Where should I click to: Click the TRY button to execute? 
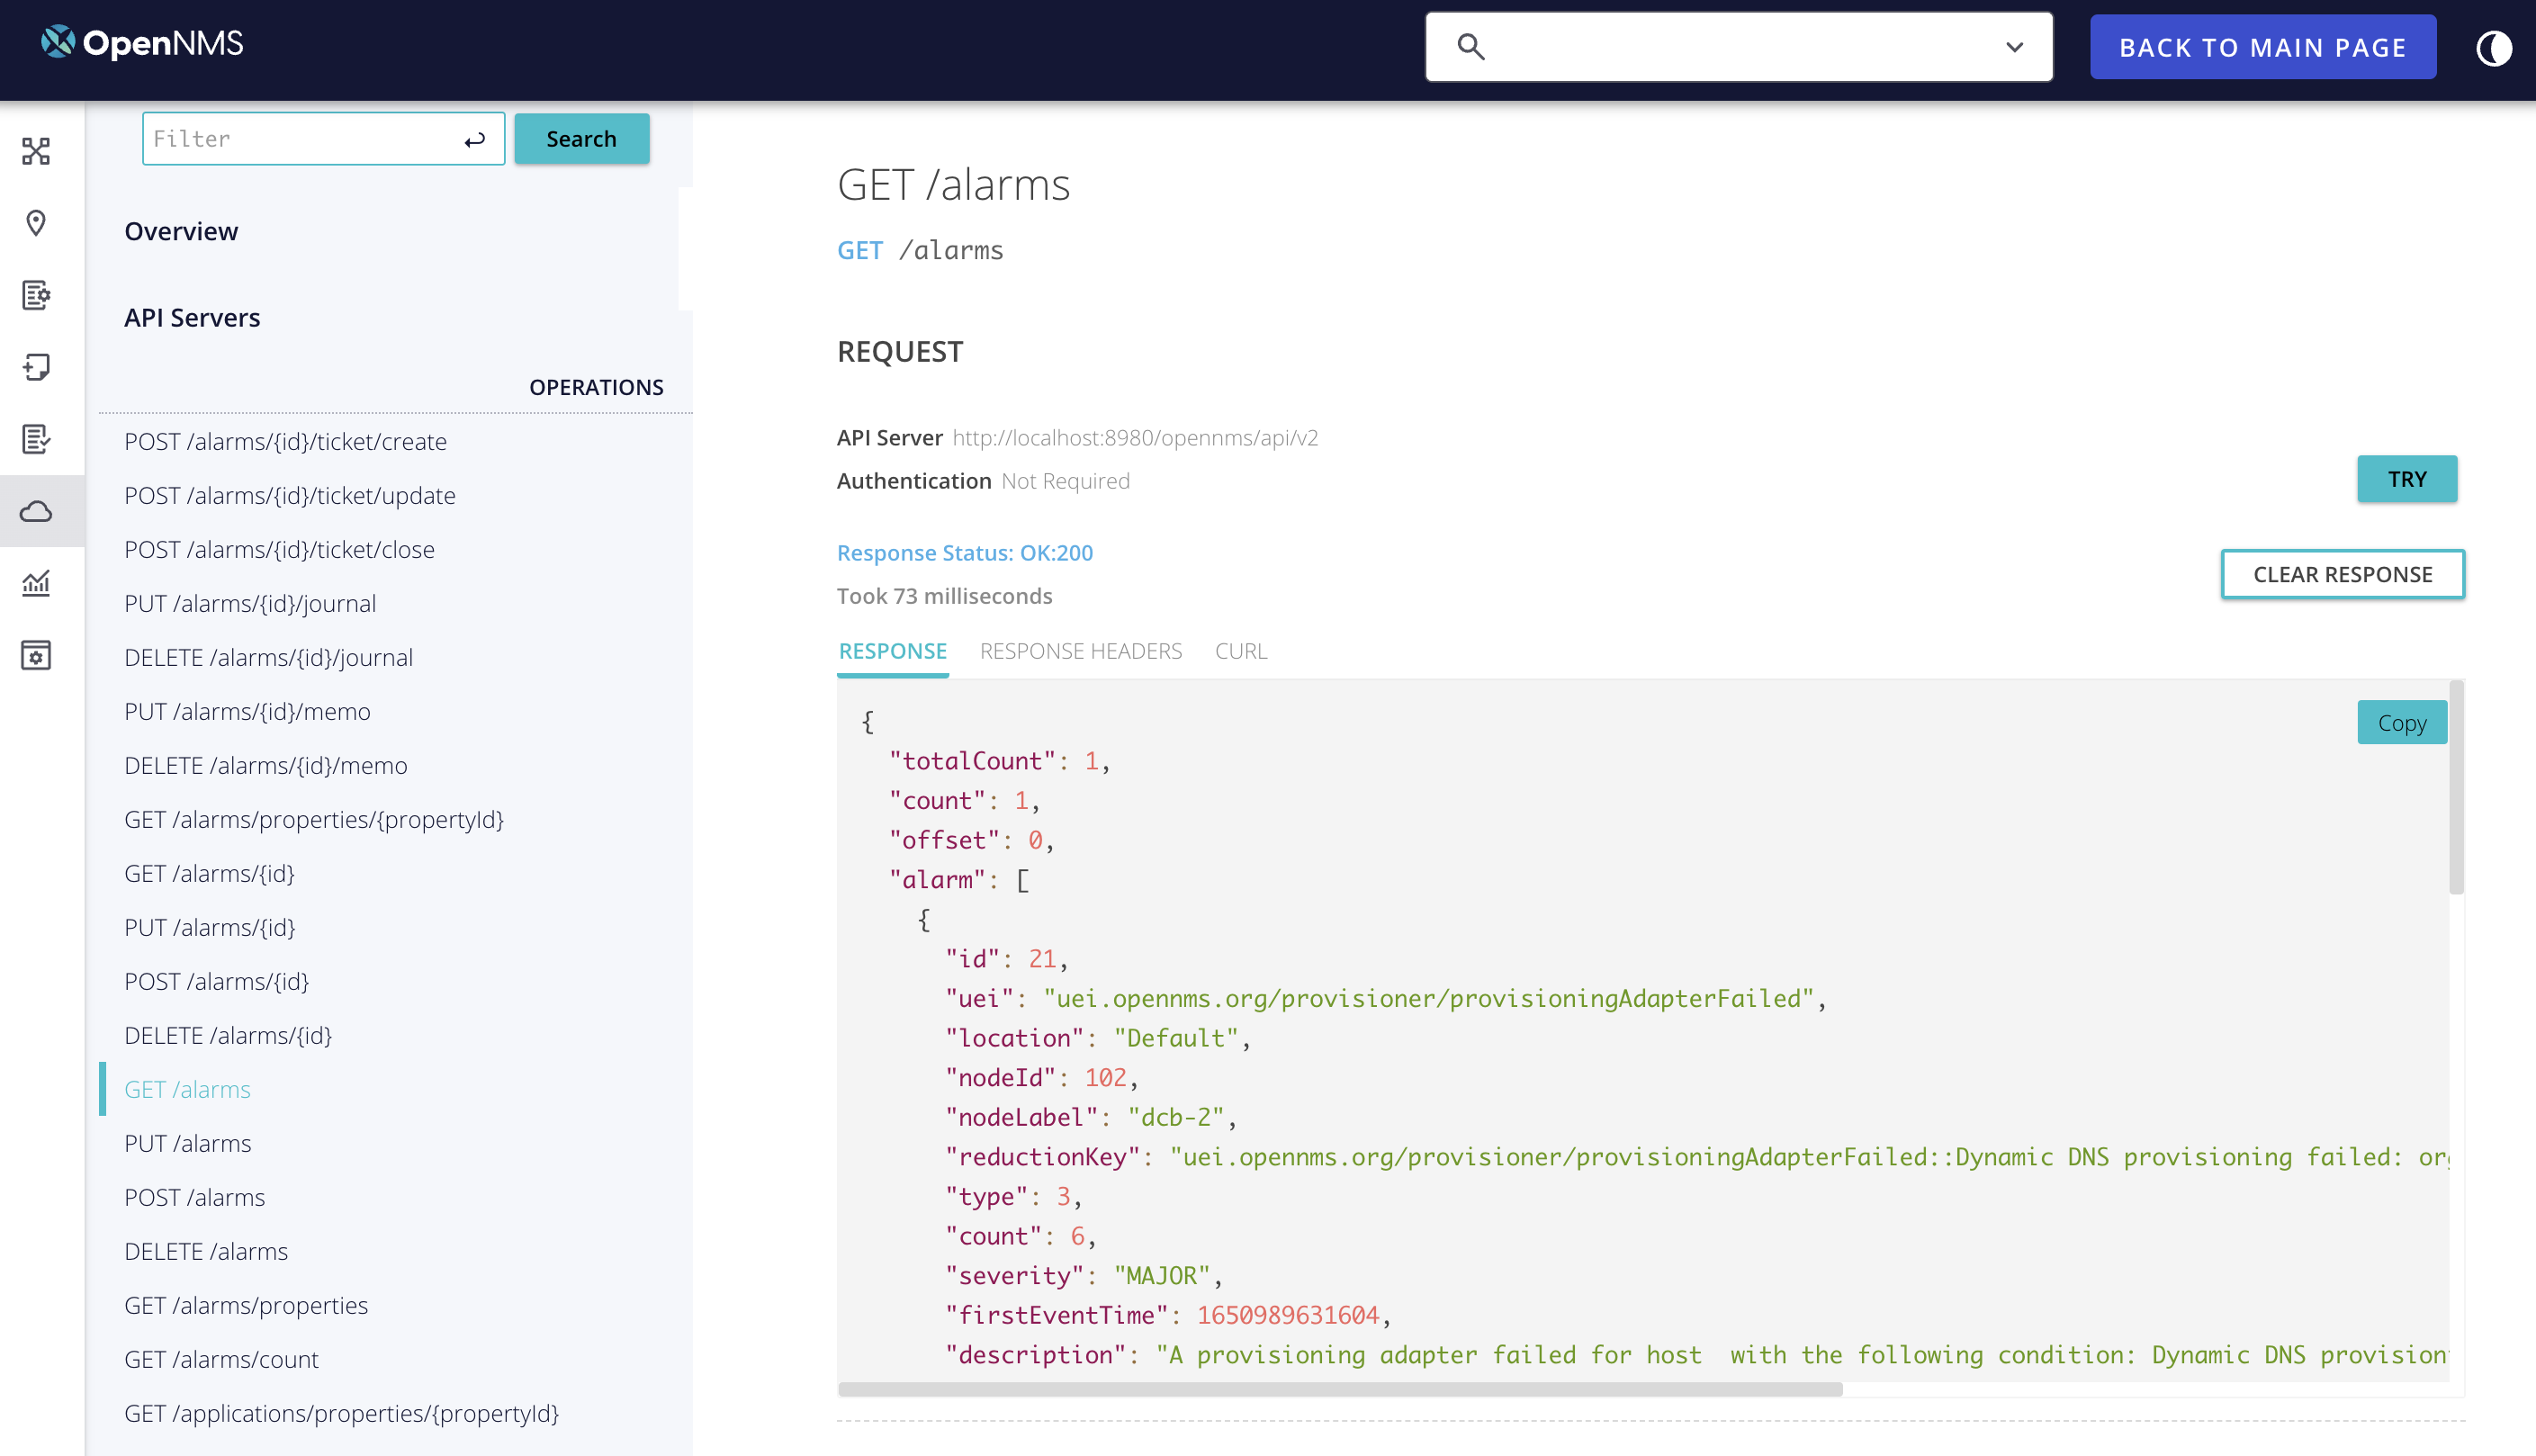(x=2407, y=477)
